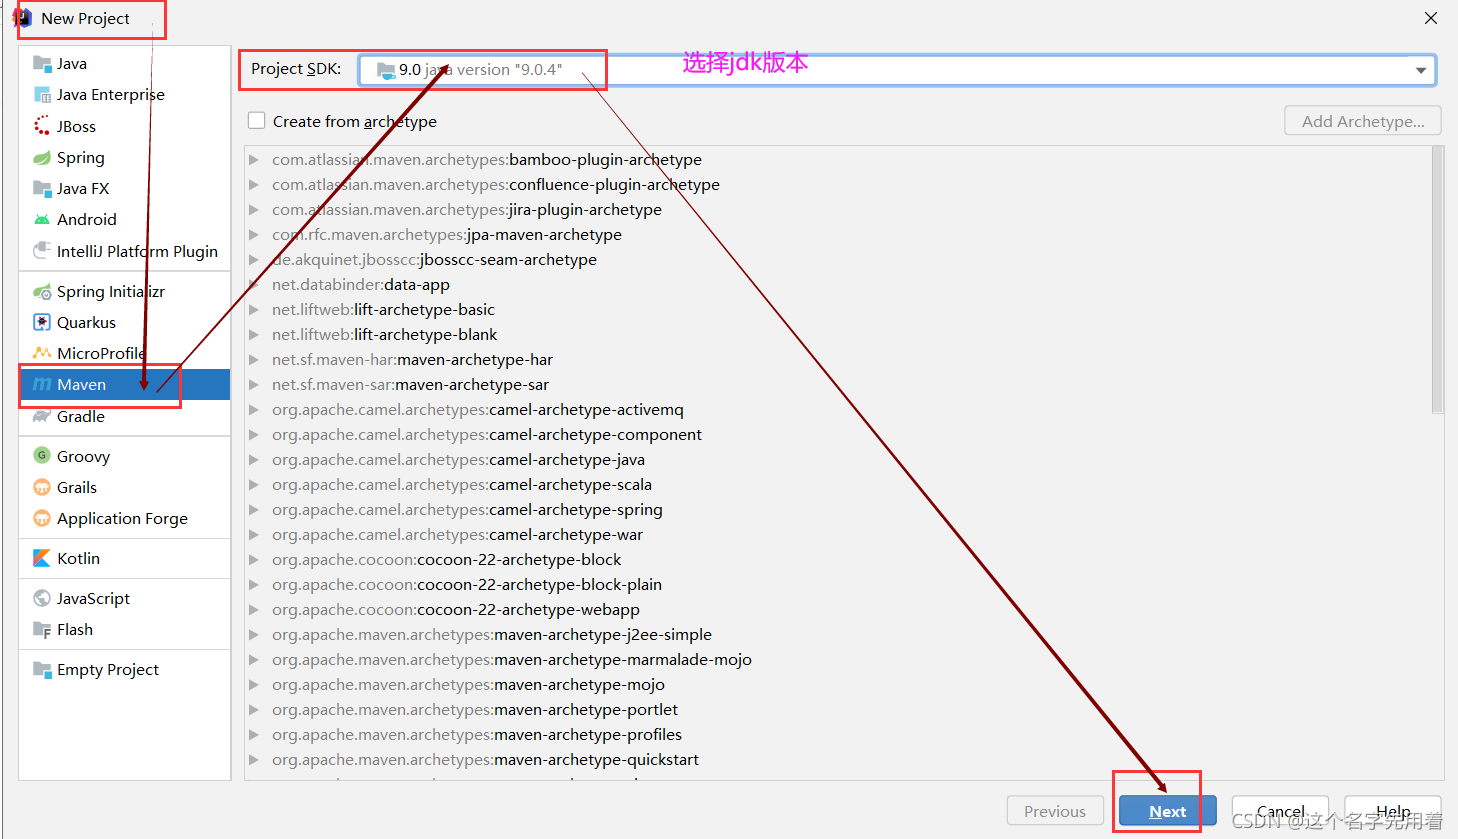Expand the camel-archetype-java node
This screenshot has height=839, width=1458.
click(254, 459)
